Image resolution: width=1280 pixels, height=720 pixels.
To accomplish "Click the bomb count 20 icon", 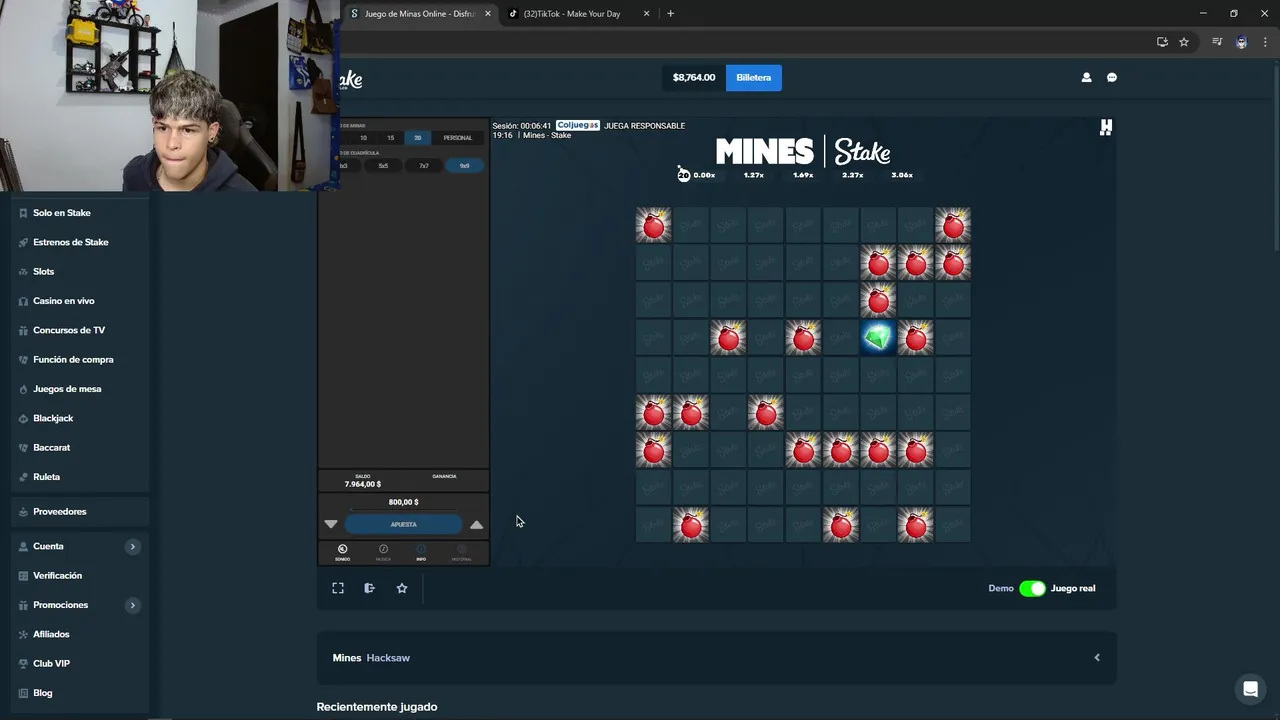I will click(x=684, y=174).
